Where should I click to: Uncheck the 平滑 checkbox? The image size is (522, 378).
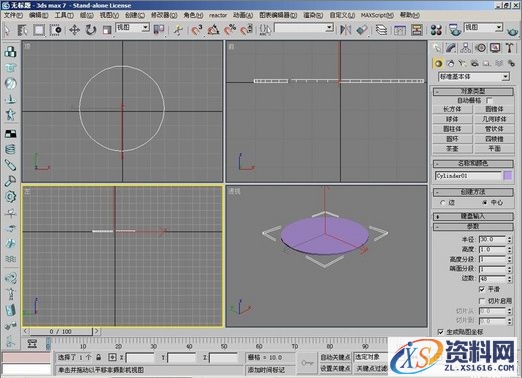[x=482, y=289]
